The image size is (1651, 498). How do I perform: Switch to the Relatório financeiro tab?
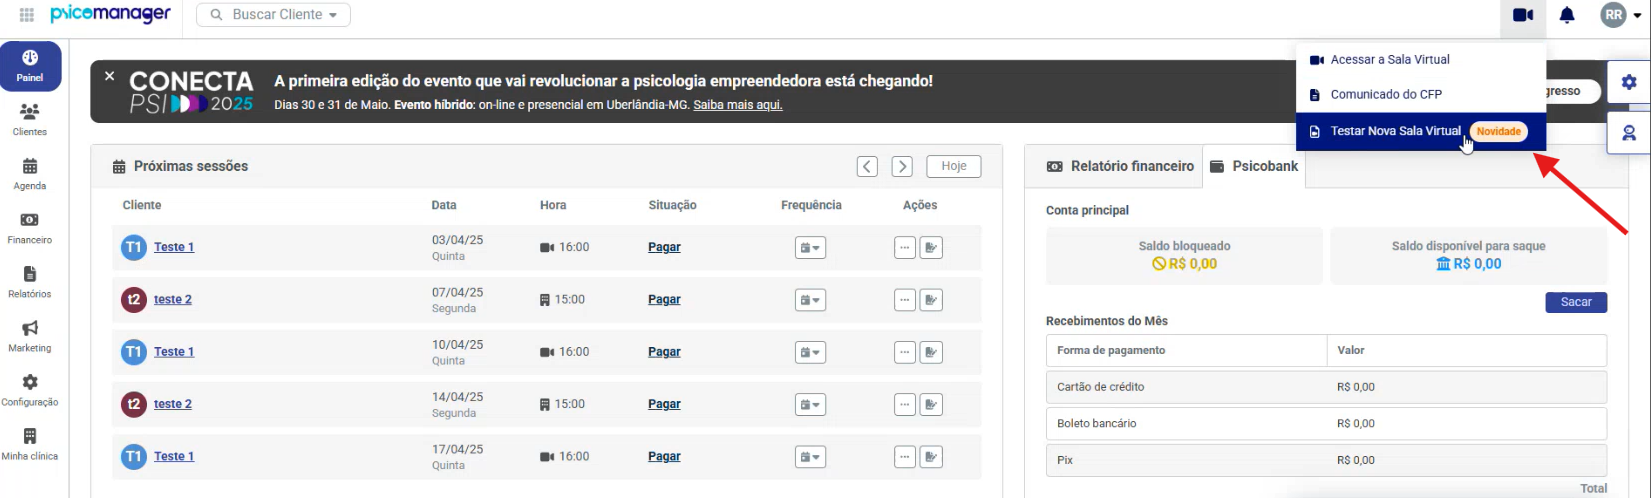point(1120,166)
